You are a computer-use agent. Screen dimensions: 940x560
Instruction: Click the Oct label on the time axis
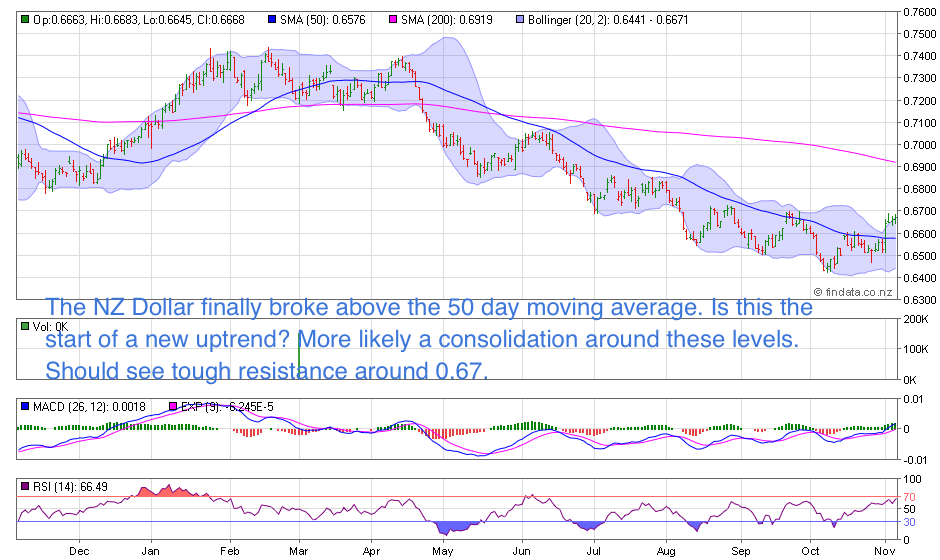pyautogui.click(x=811, y=550)
